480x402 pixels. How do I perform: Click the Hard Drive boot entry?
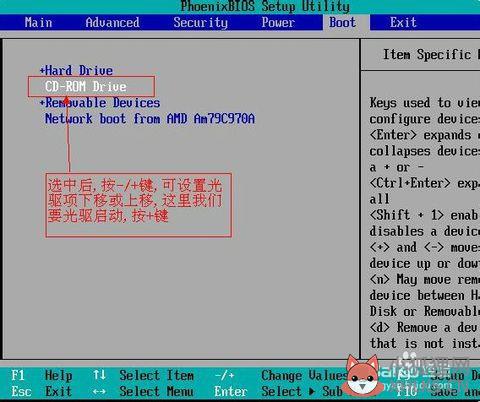point(79,70)
